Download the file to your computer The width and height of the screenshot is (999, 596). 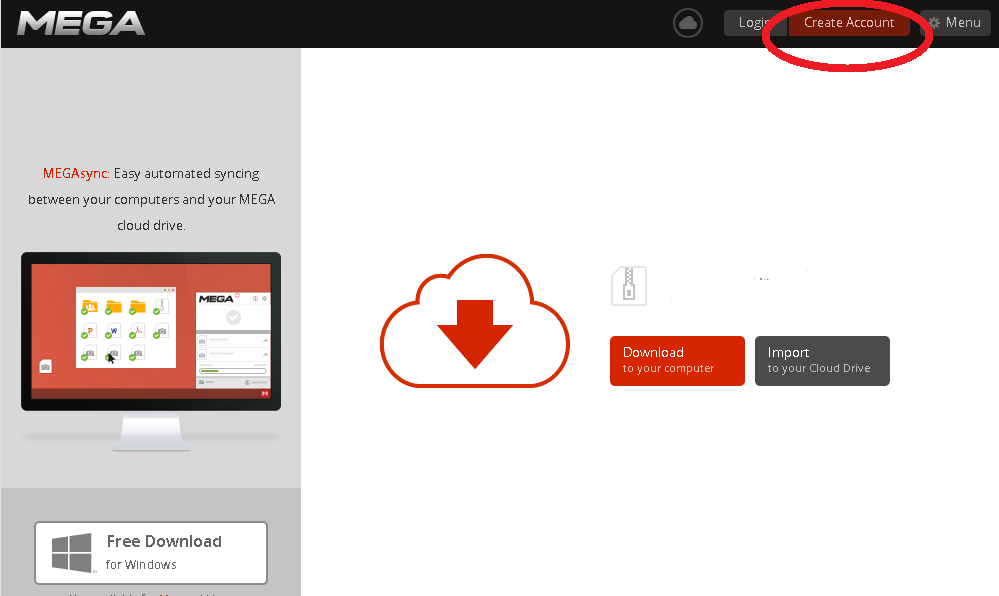coord(677,361)
